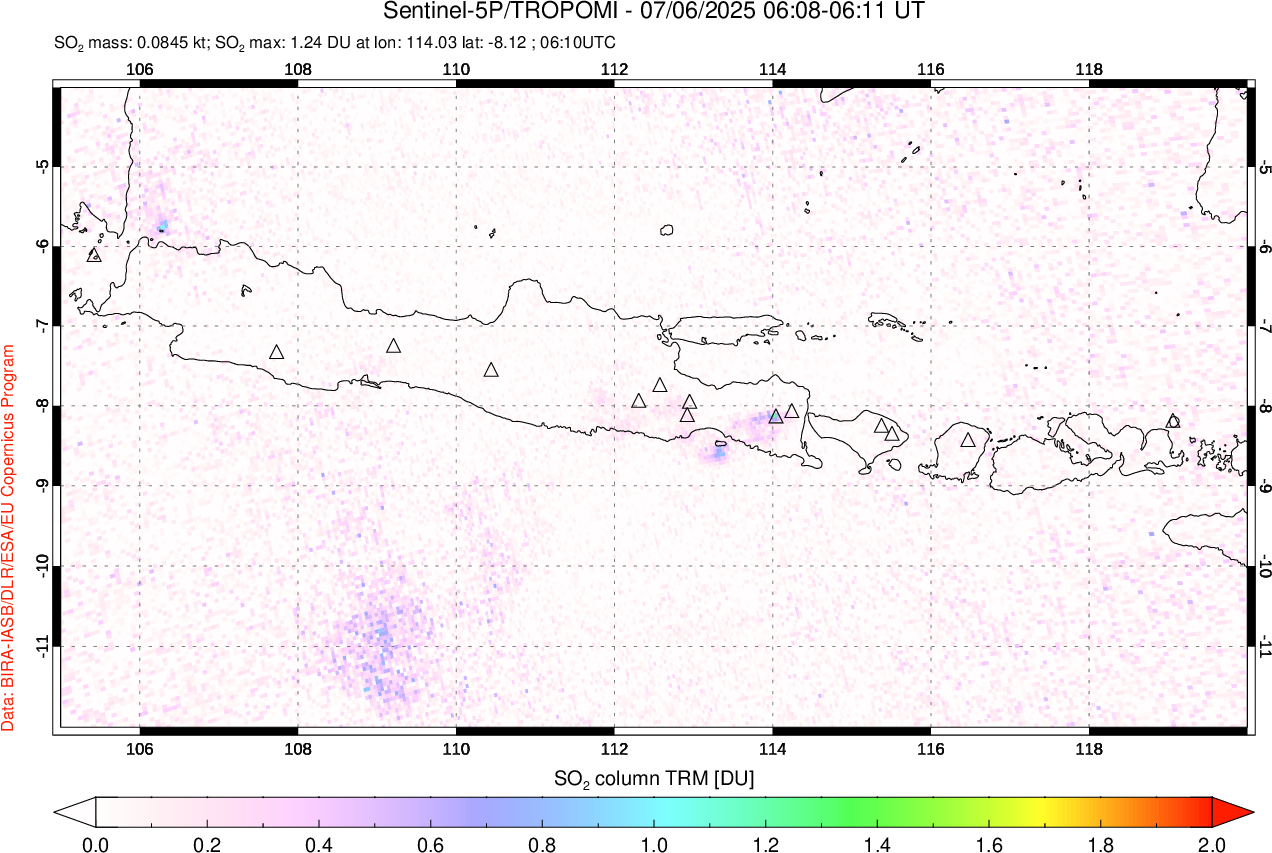Click the 1.4 colorbar tick label
Screen dimensions: 1272x853
(x=877, y=843)
